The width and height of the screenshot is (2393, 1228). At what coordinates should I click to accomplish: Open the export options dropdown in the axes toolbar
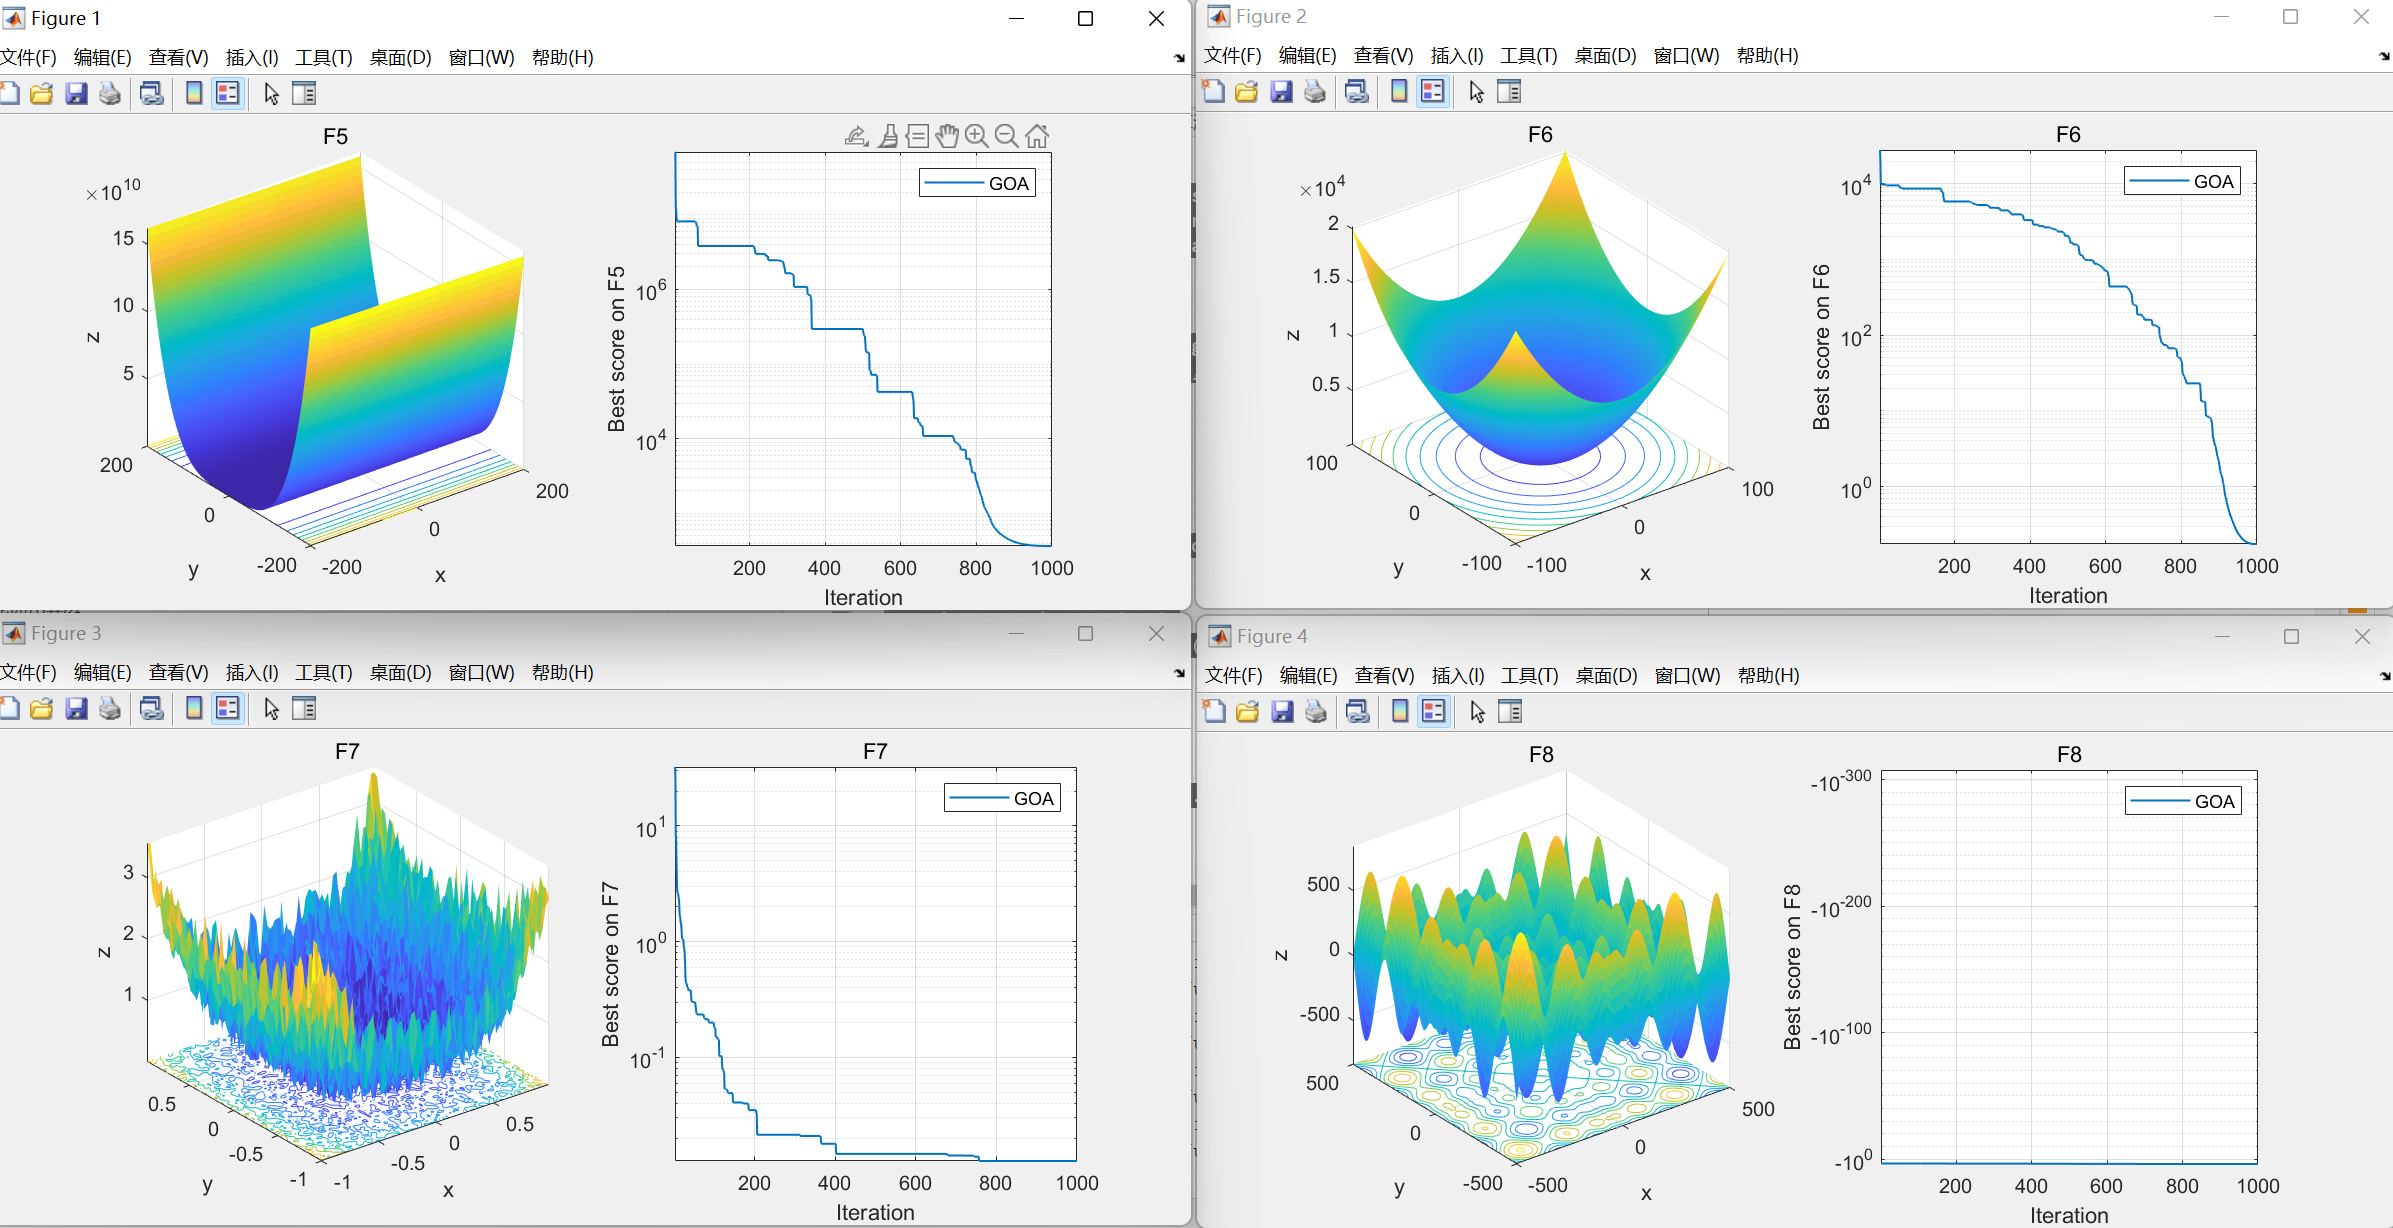(x=856, y=135)
